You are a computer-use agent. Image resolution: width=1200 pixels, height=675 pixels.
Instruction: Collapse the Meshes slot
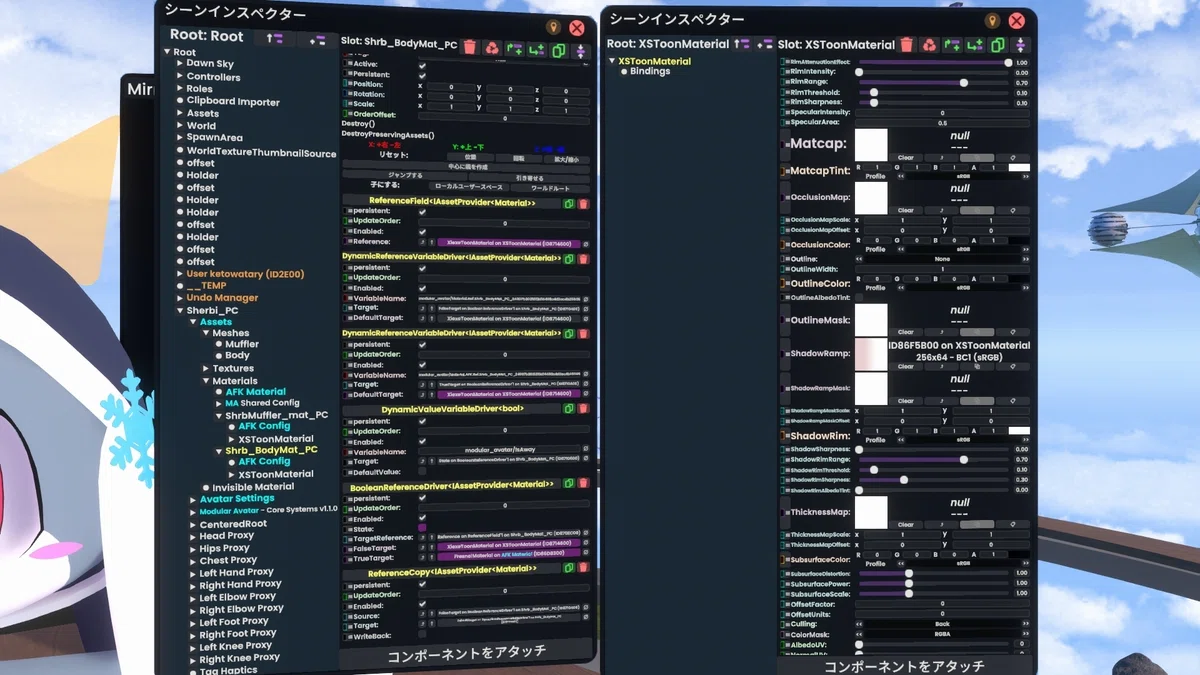(205, 333)
